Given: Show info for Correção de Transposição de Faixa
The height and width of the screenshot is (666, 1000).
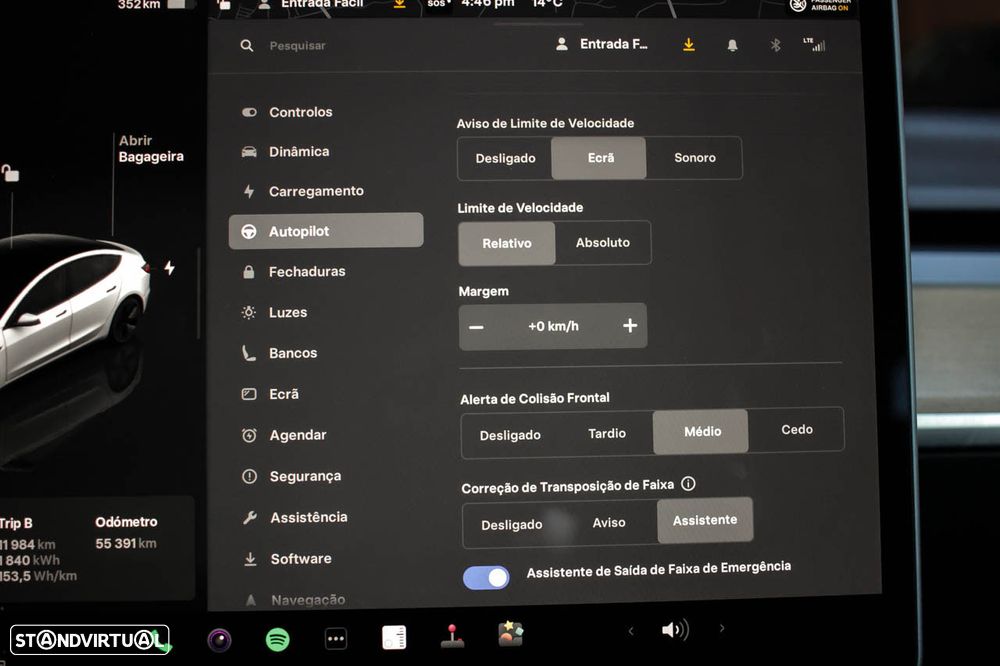Looking at the screenshot, I should click(x=688, y=484).
